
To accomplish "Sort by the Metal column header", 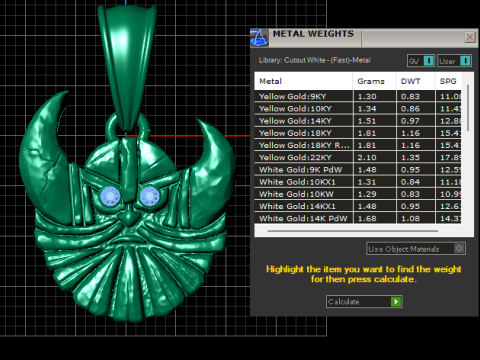I will coord(303,81).
